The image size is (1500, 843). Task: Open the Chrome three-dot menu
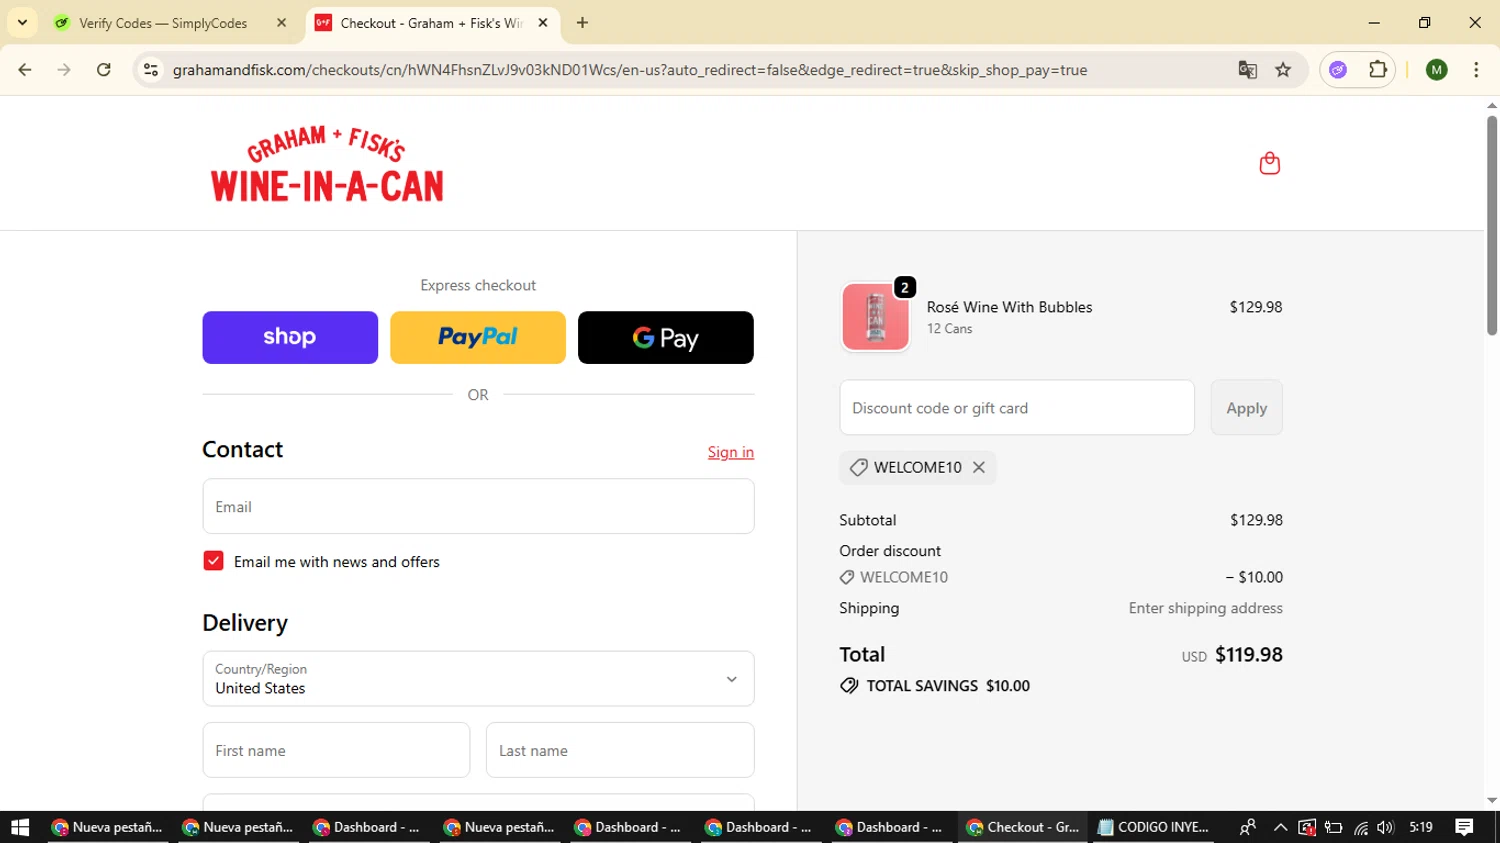[1476, 70]
